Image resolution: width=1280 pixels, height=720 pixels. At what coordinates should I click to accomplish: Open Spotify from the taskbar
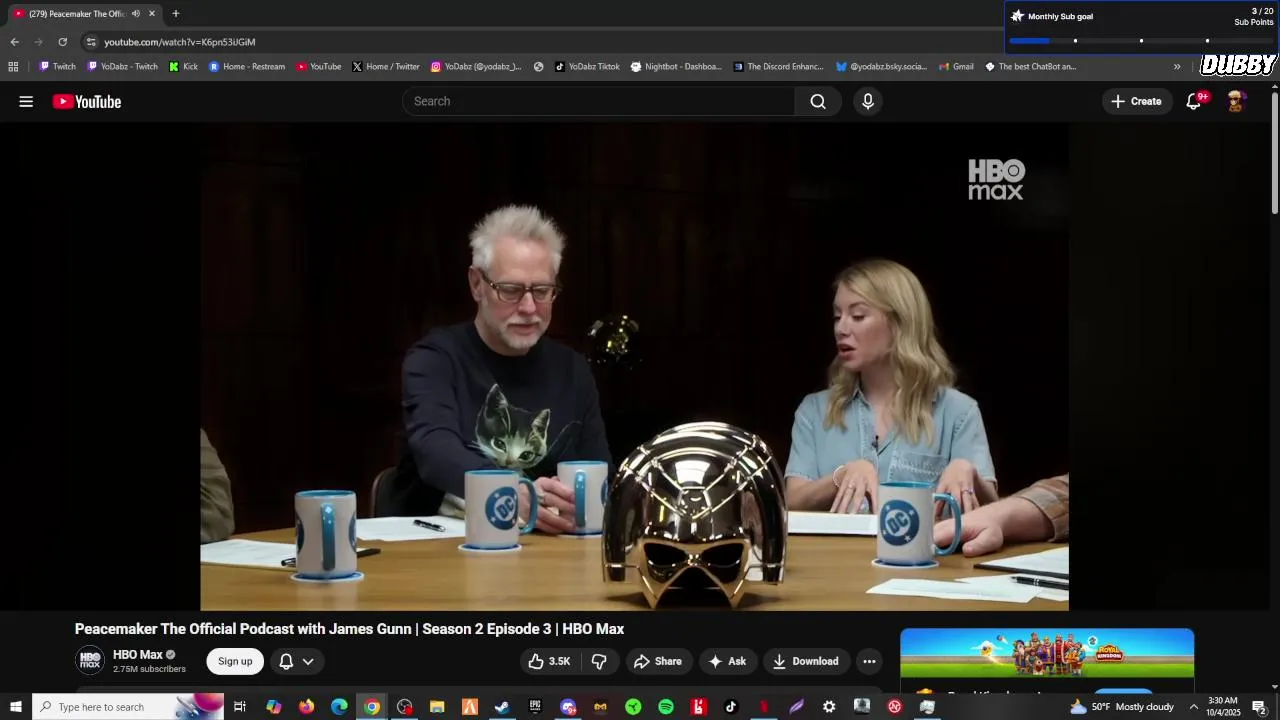point(666,707)
